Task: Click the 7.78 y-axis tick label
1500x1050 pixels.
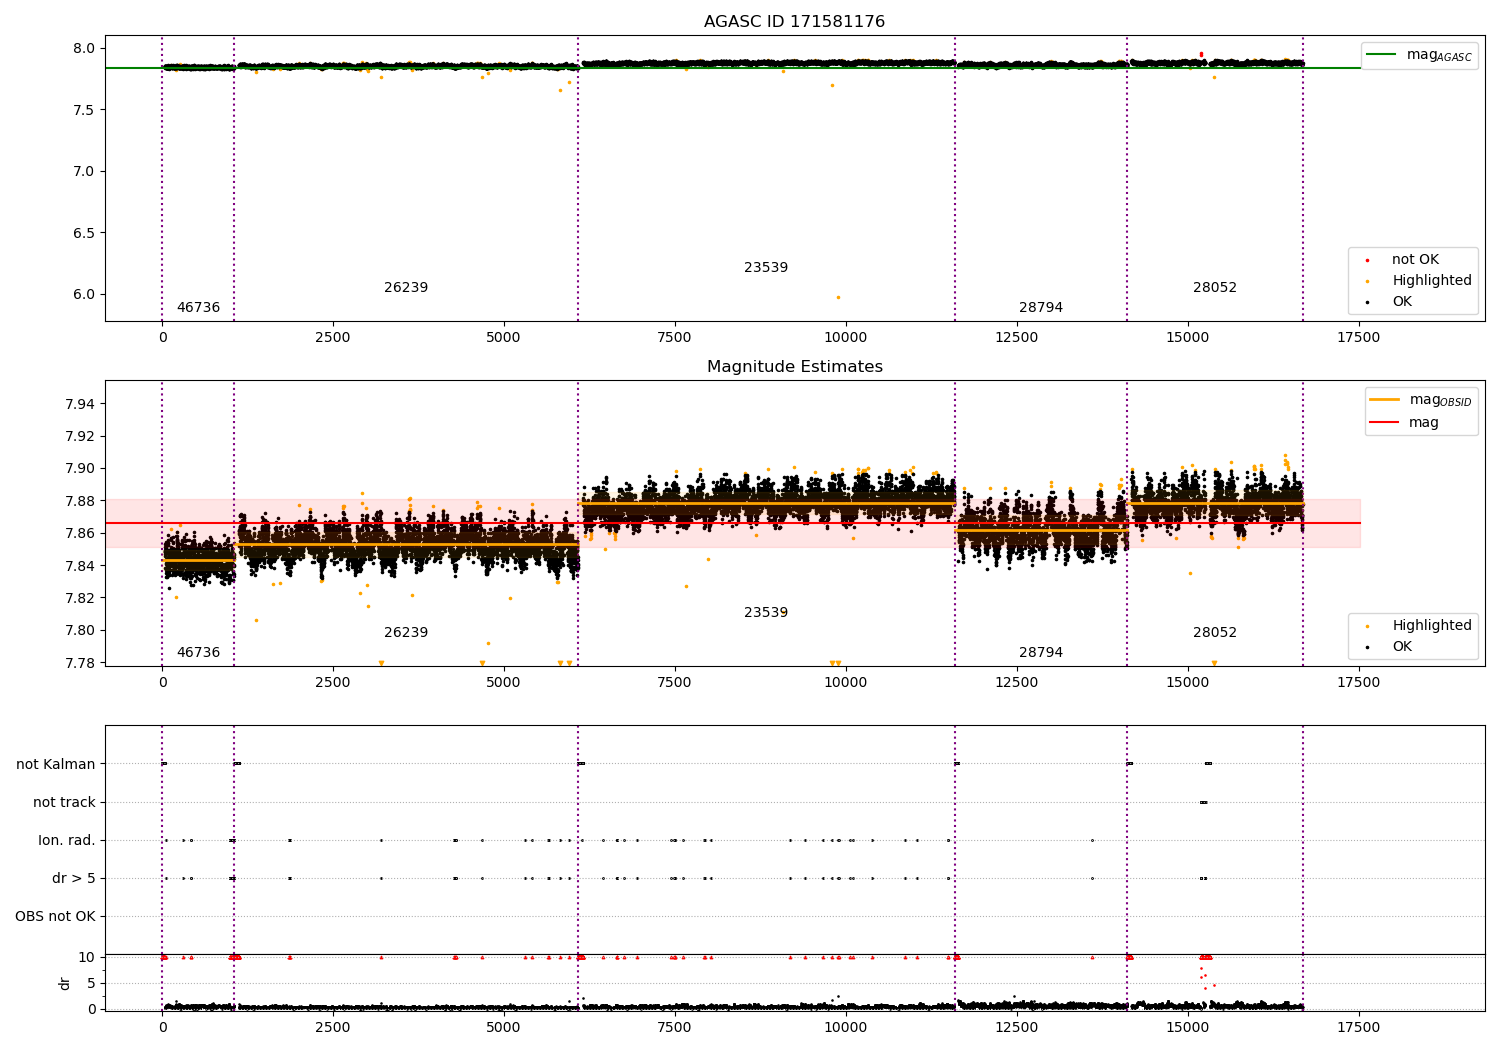Action: pyautogui.click(x=80, y=663)
